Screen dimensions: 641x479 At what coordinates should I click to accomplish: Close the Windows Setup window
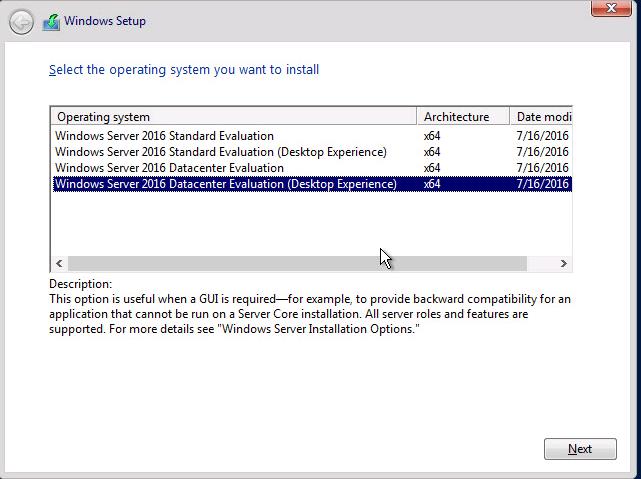click(611, 8)
